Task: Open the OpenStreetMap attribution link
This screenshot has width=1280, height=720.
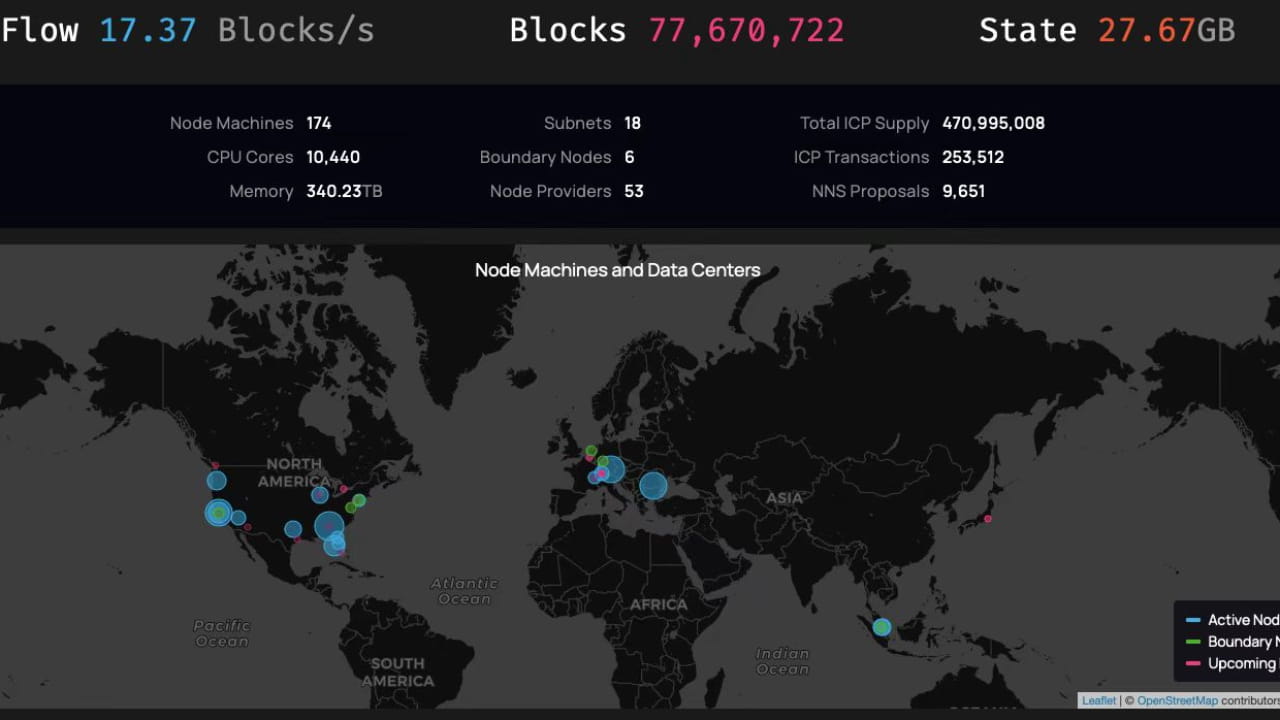Action: (x=1177, y=700)
